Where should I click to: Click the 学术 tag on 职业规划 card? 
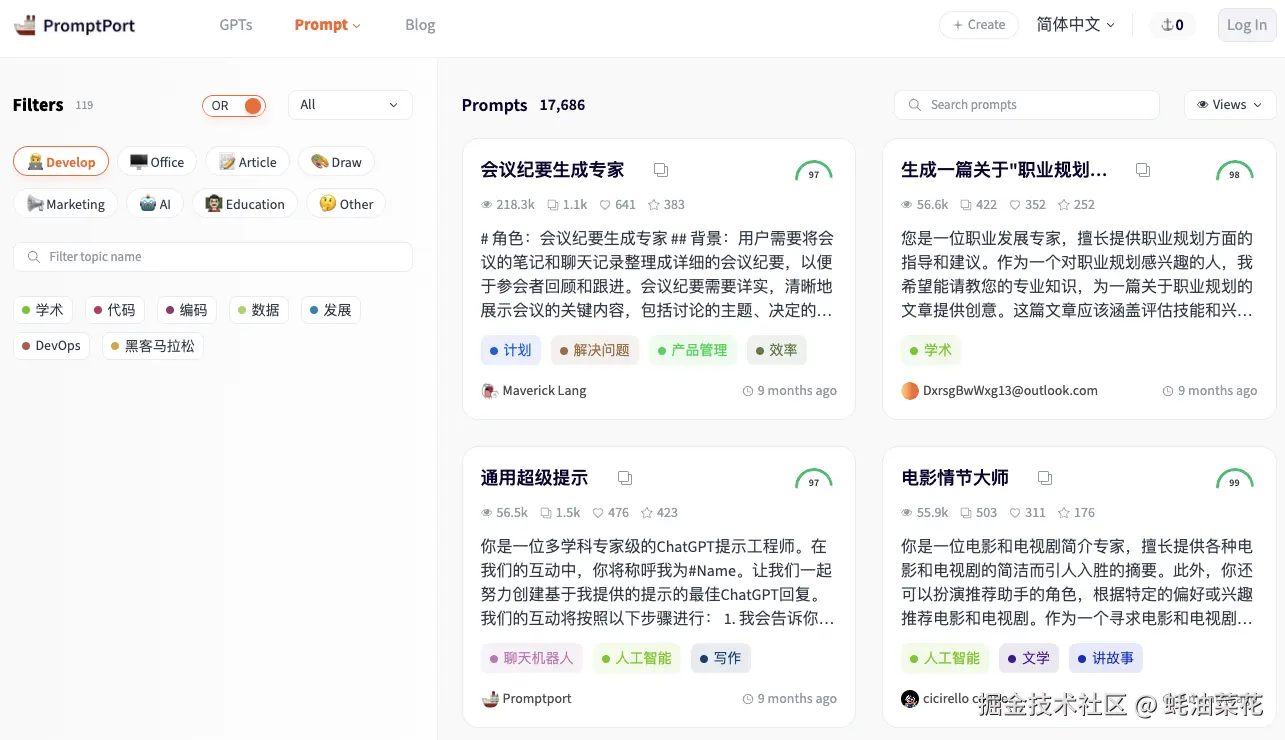click(931, 350)
